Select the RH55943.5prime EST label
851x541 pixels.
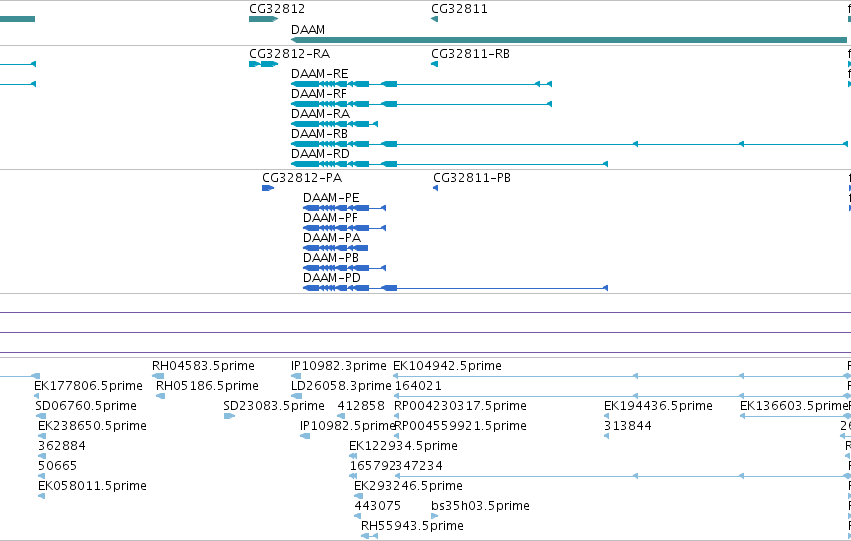[x=412, y=527]
